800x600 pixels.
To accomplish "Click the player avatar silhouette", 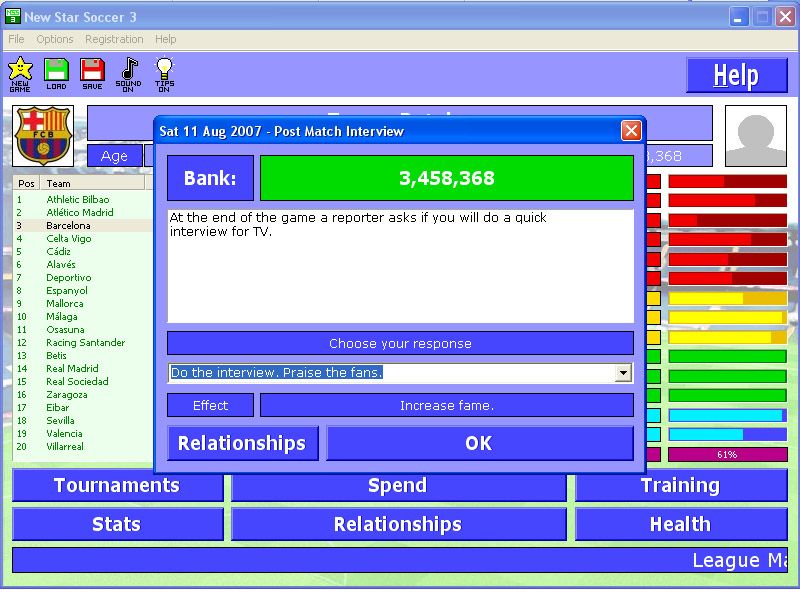I will coord(755,136).
